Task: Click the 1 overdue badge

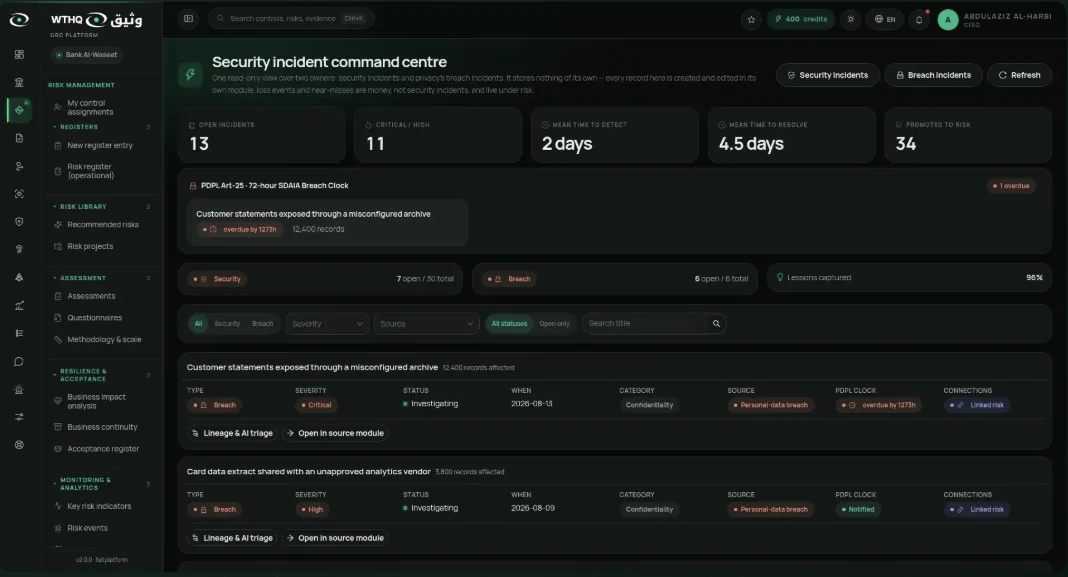Action: tap(1011, 186)
